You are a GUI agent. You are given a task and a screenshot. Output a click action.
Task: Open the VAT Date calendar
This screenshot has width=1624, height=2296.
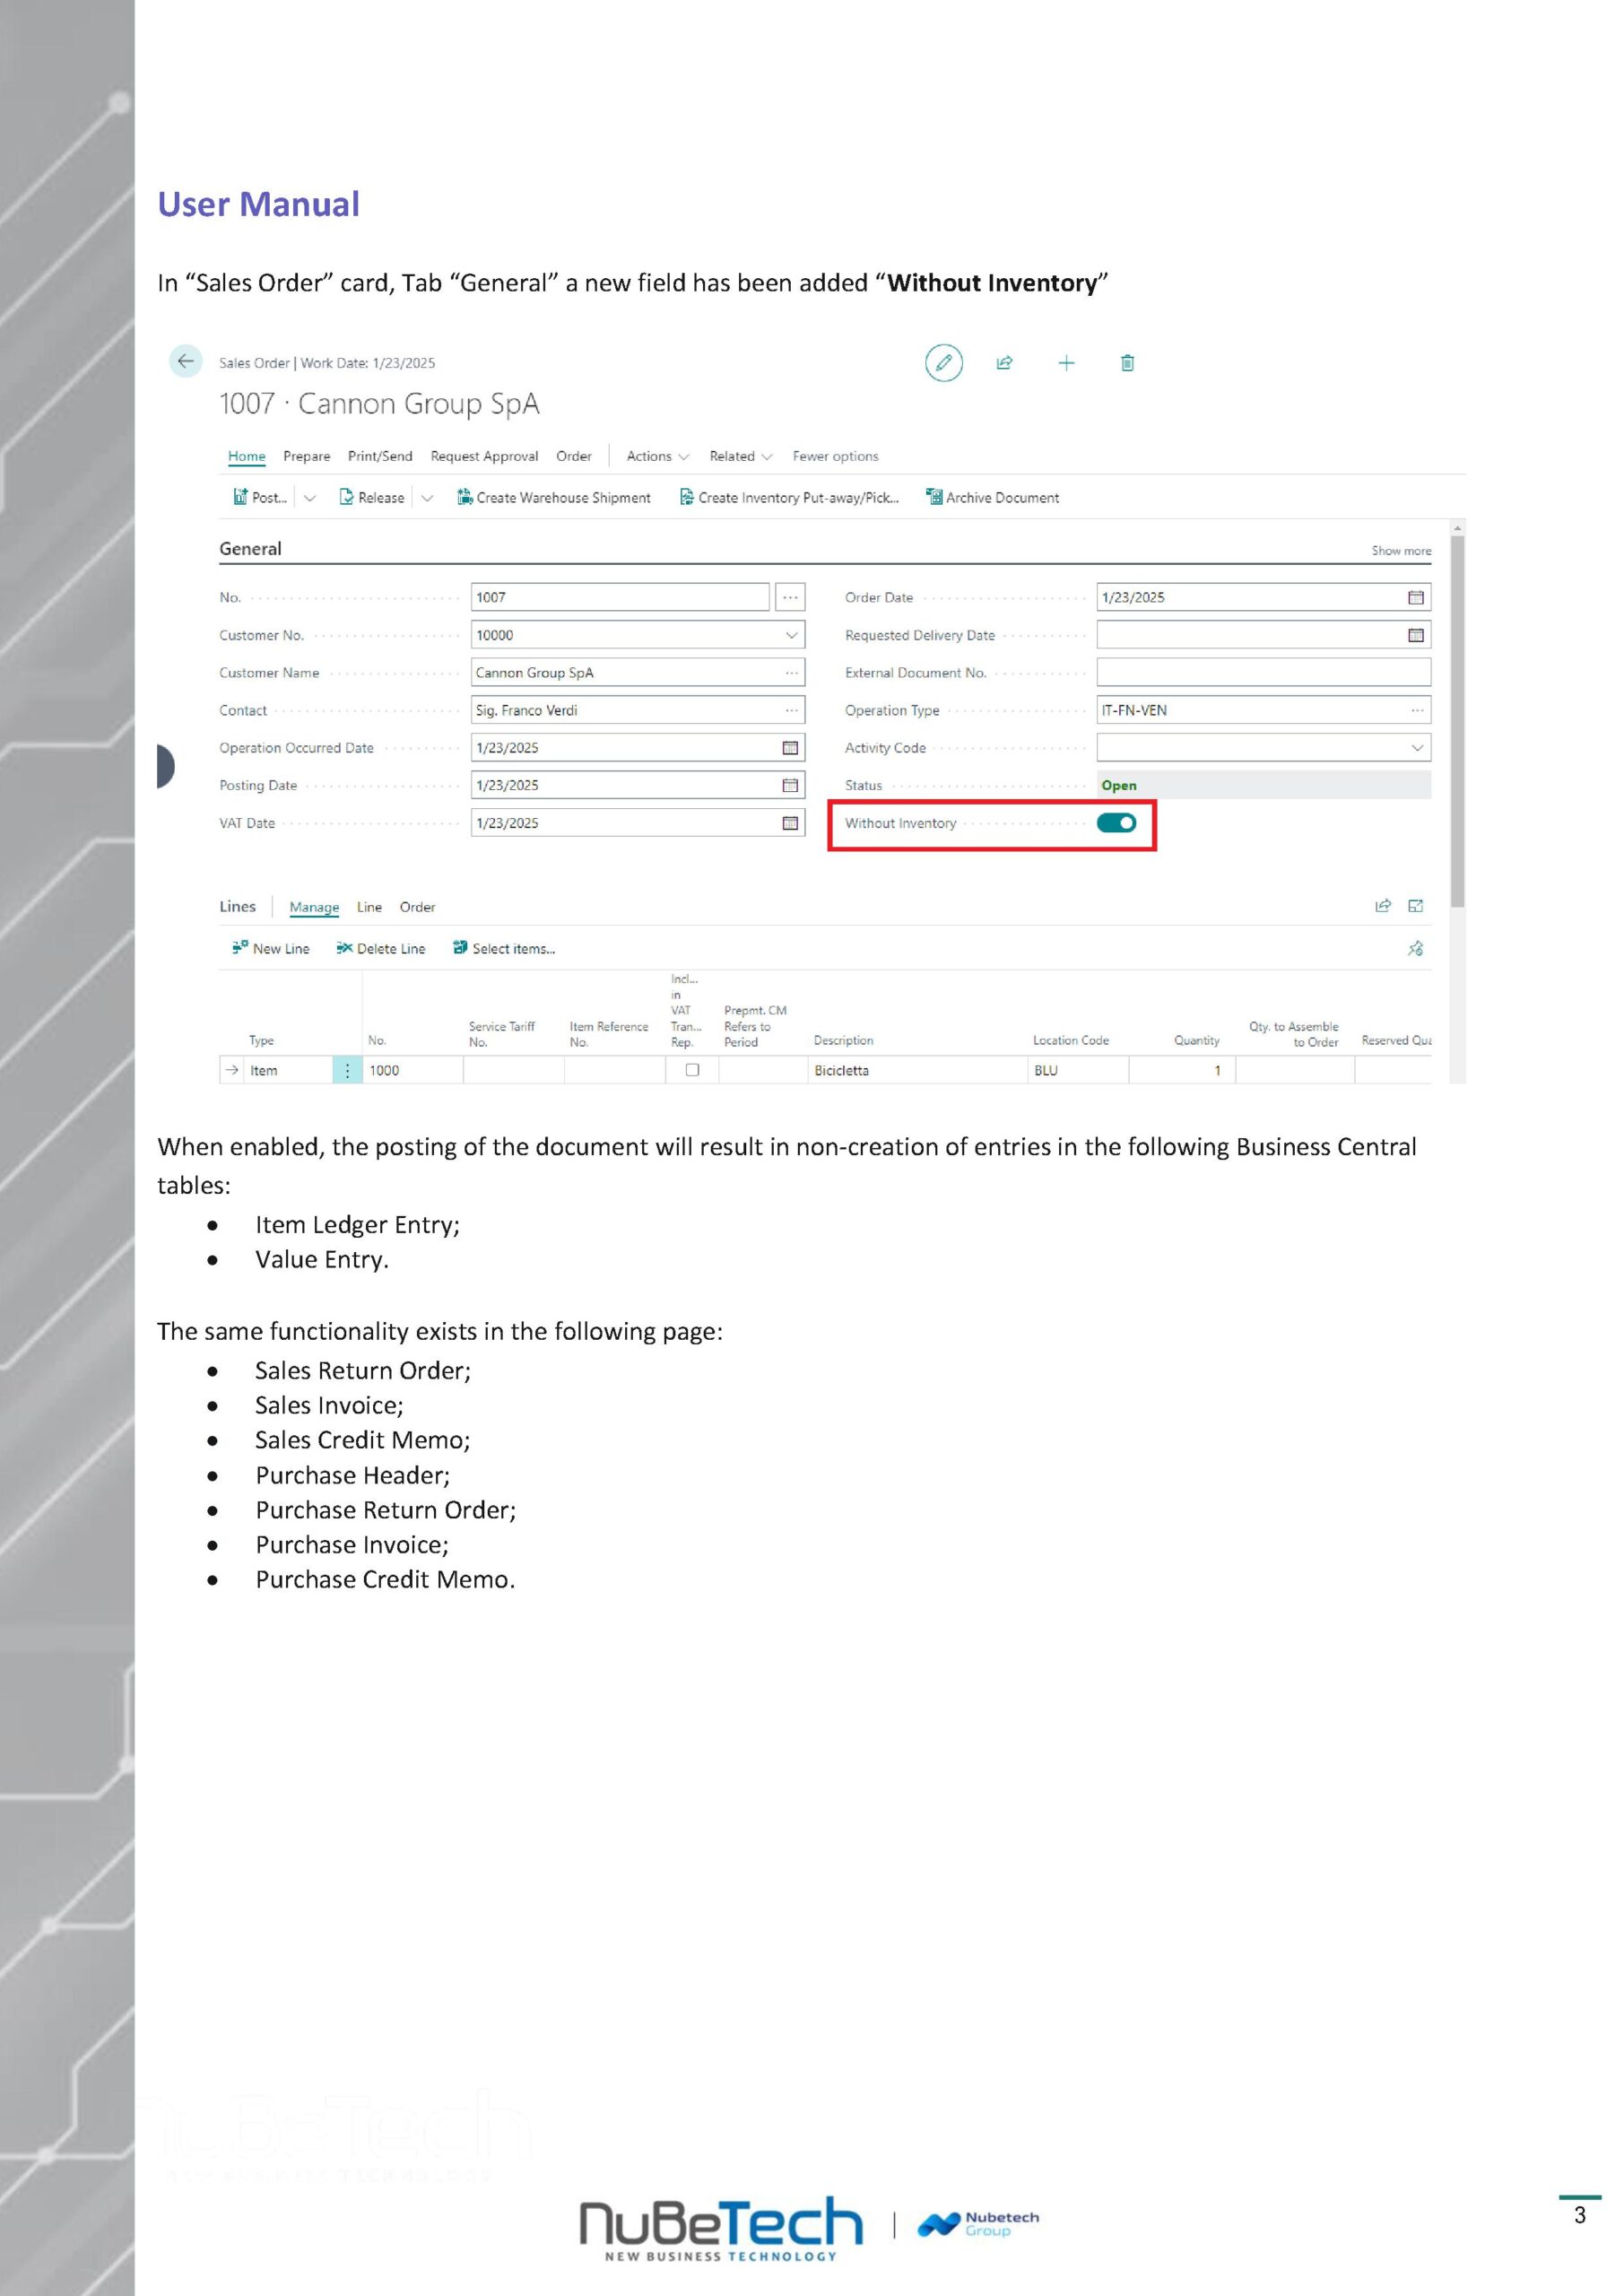[790, 823]
